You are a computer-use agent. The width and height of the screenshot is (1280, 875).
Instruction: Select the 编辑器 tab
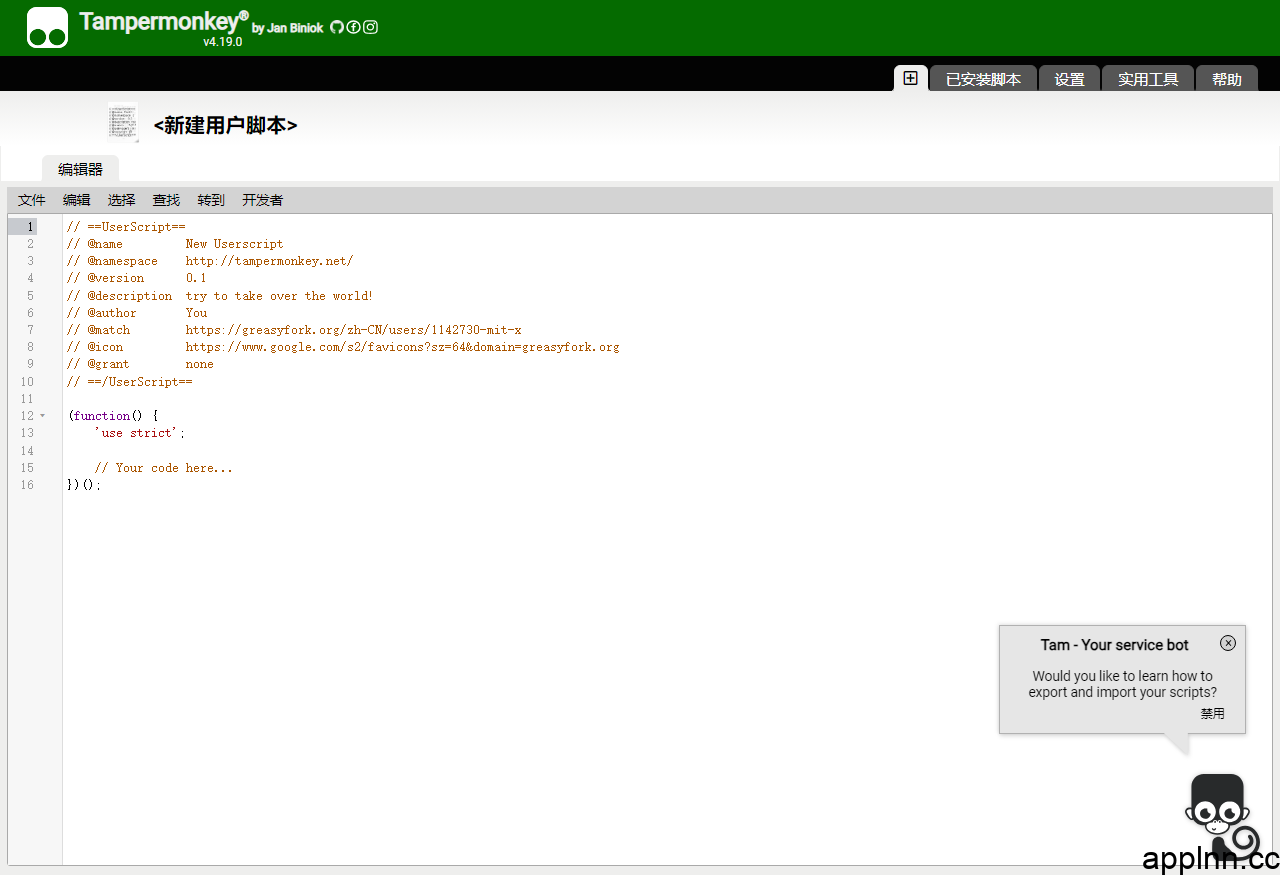(x=80, y=169)
